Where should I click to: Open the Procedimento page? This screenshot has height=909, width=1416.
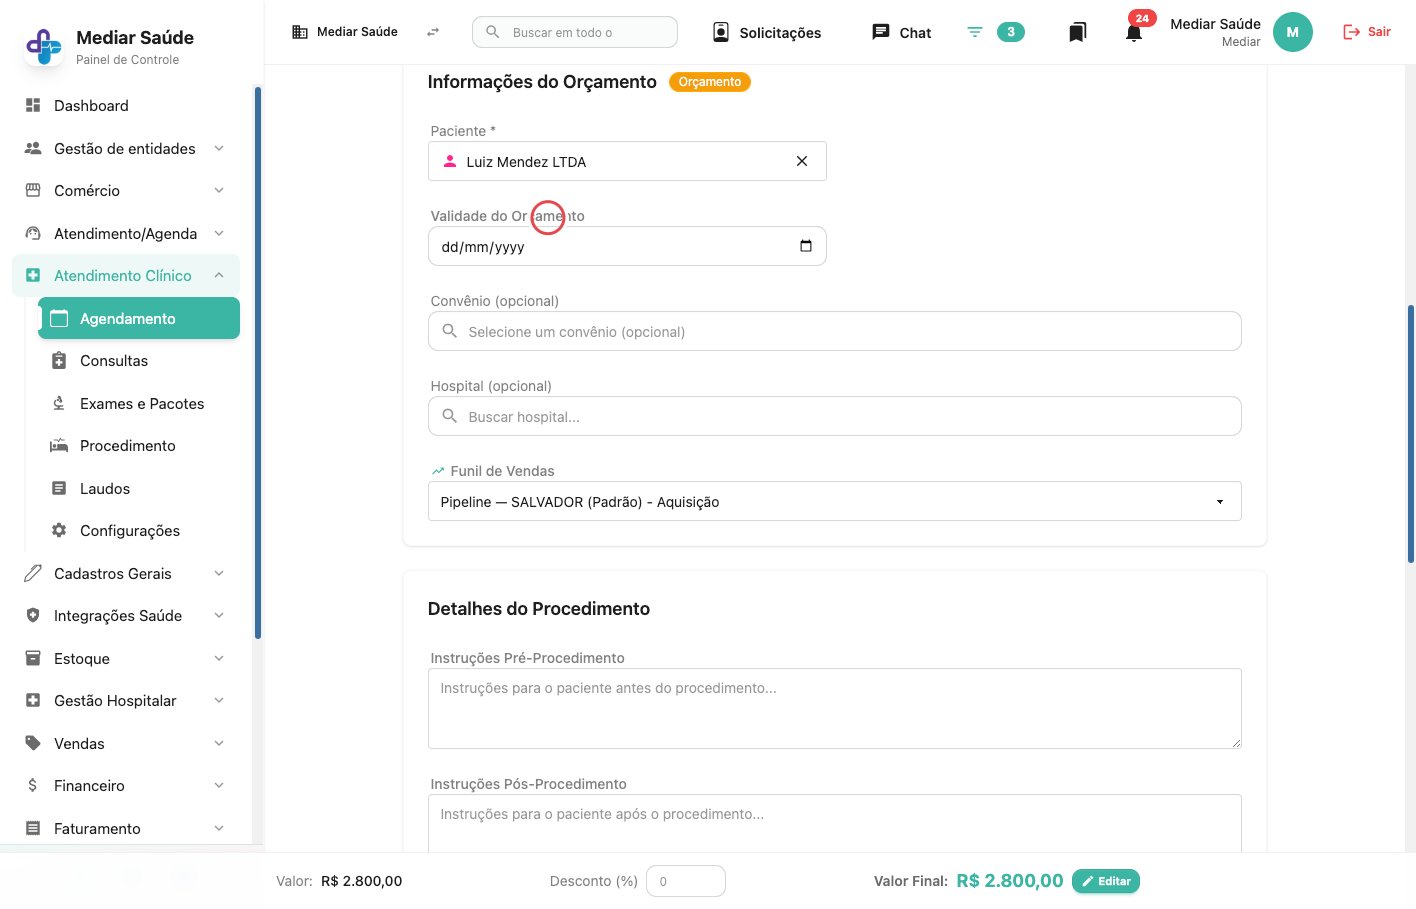[139, 446]
